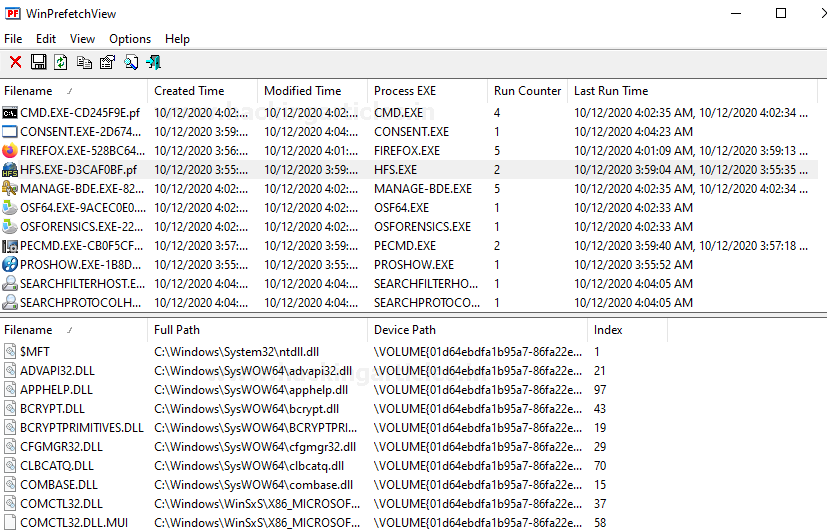
Task: Click the OSFORENSICS.EXE process name cell
Action: 422,227
